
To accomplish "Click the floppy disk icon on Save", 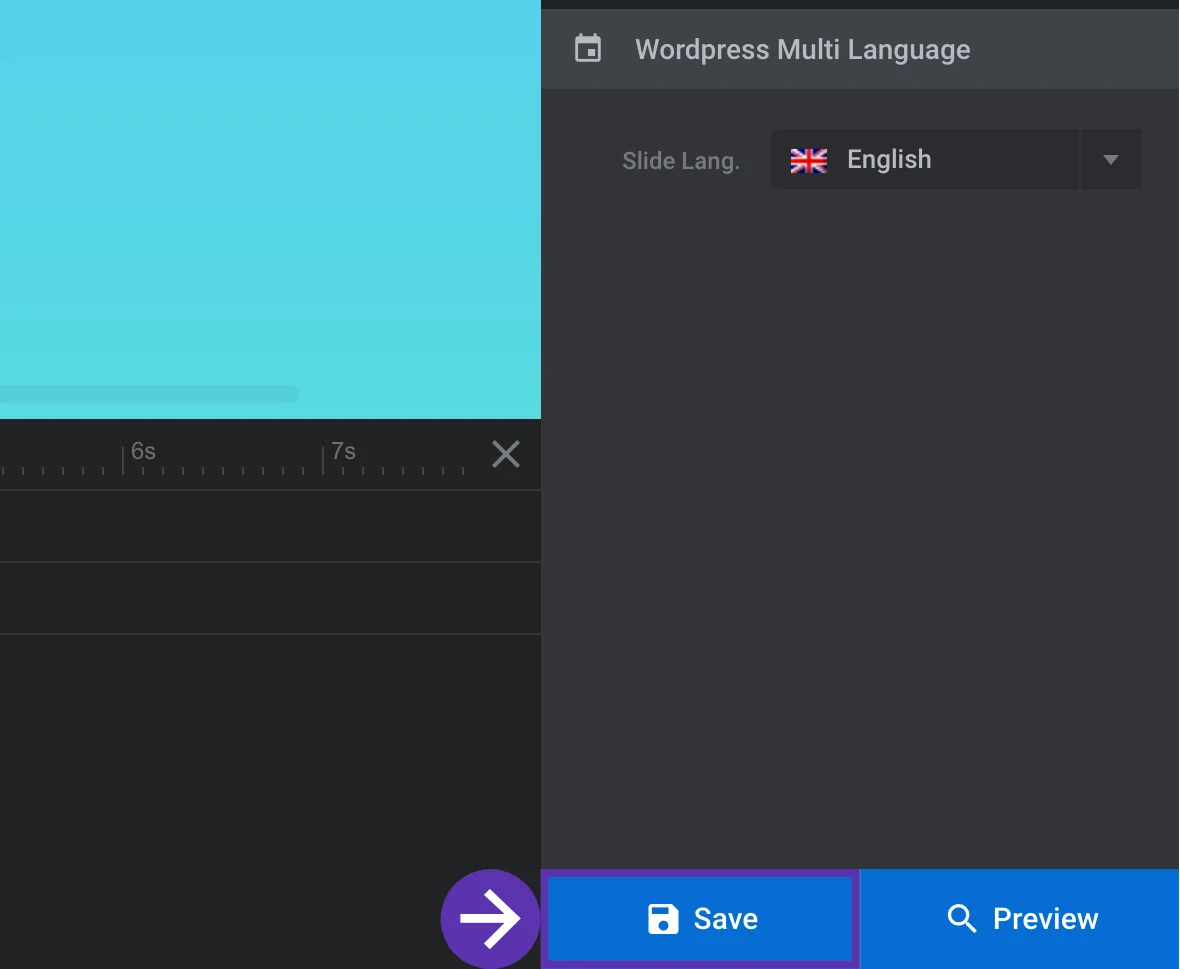I will (x=663, y=919).
